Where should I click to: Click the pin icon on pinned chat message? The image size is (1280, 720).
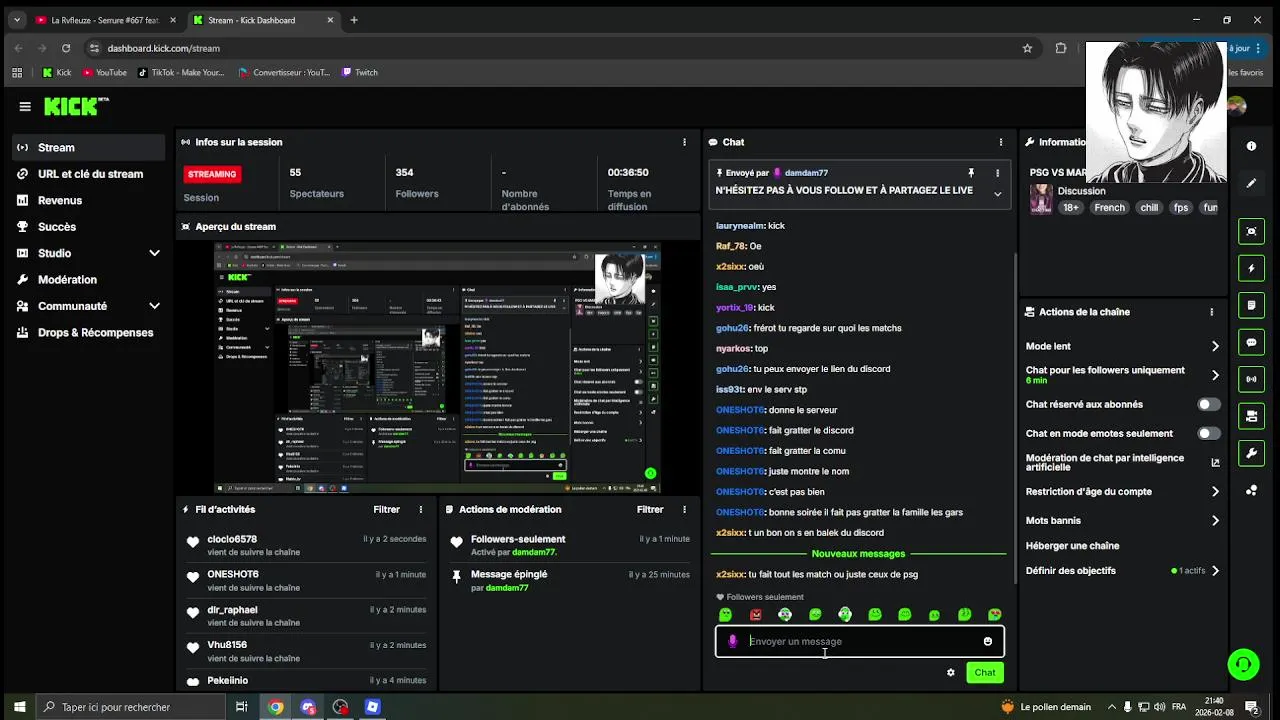[970, 173]
